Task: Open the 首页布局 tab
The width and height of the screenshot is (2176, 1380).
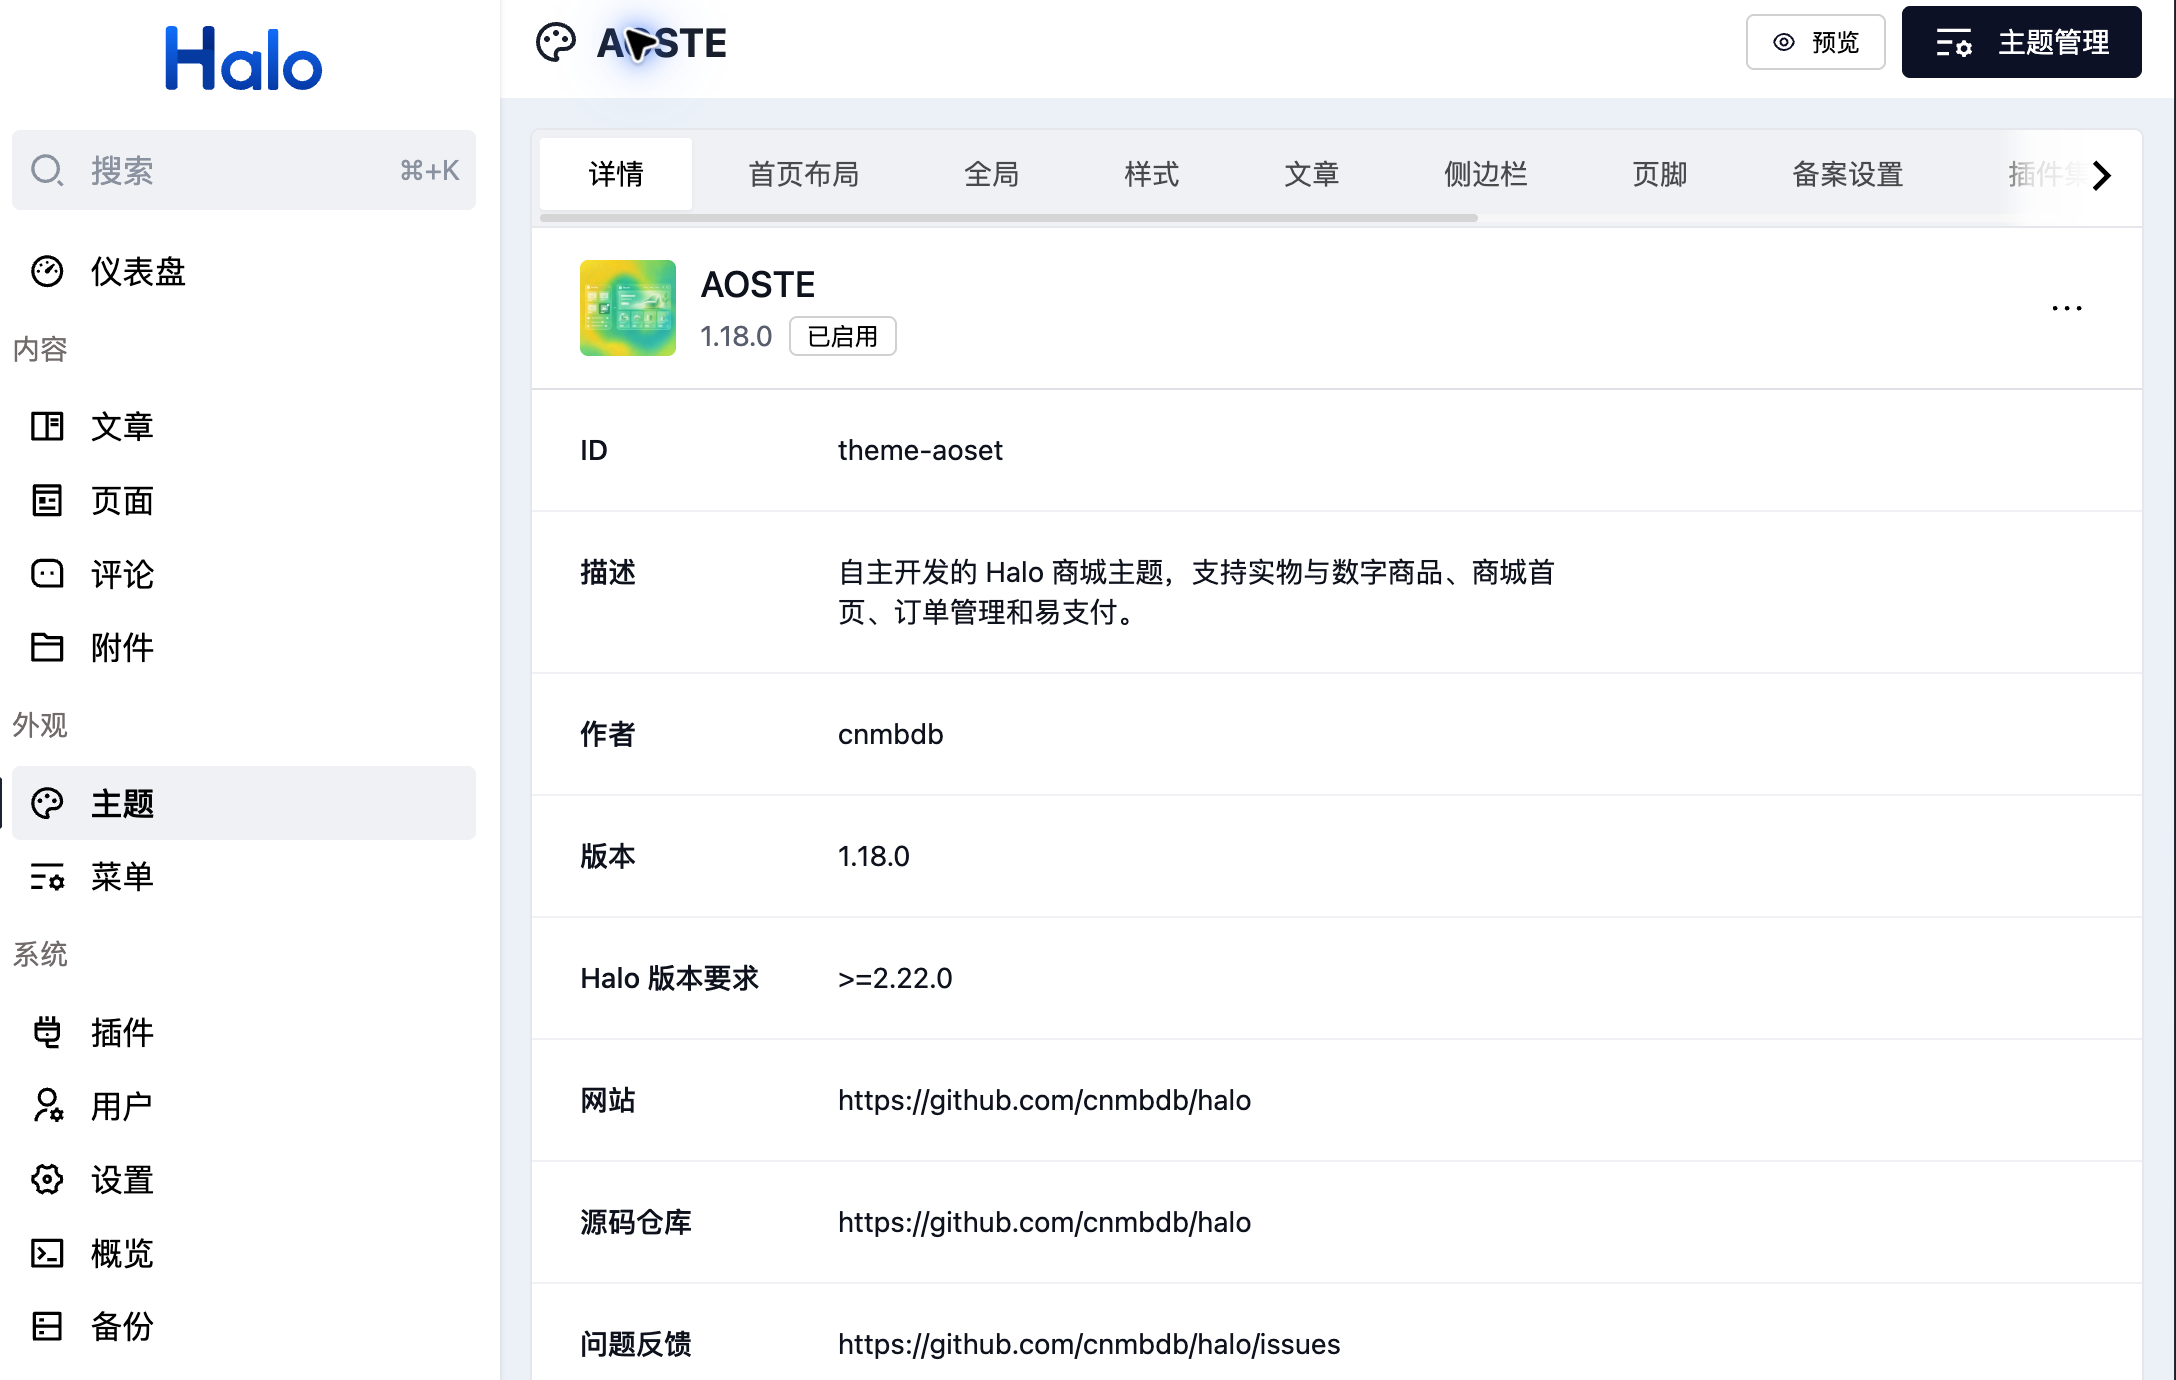Action: (804, 174)
